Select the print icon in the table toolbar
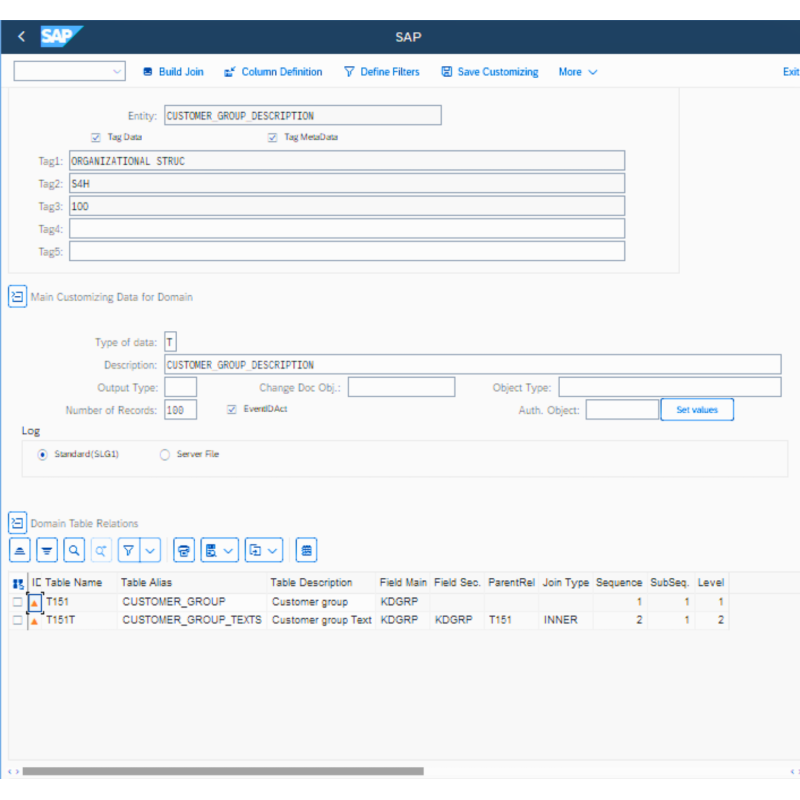800x800 pixels. 183,550
